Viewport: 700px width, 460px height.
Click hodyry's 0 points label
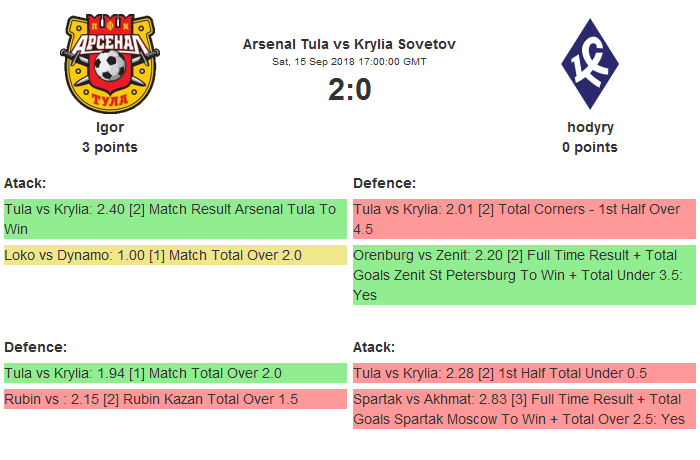click(590, 147)
